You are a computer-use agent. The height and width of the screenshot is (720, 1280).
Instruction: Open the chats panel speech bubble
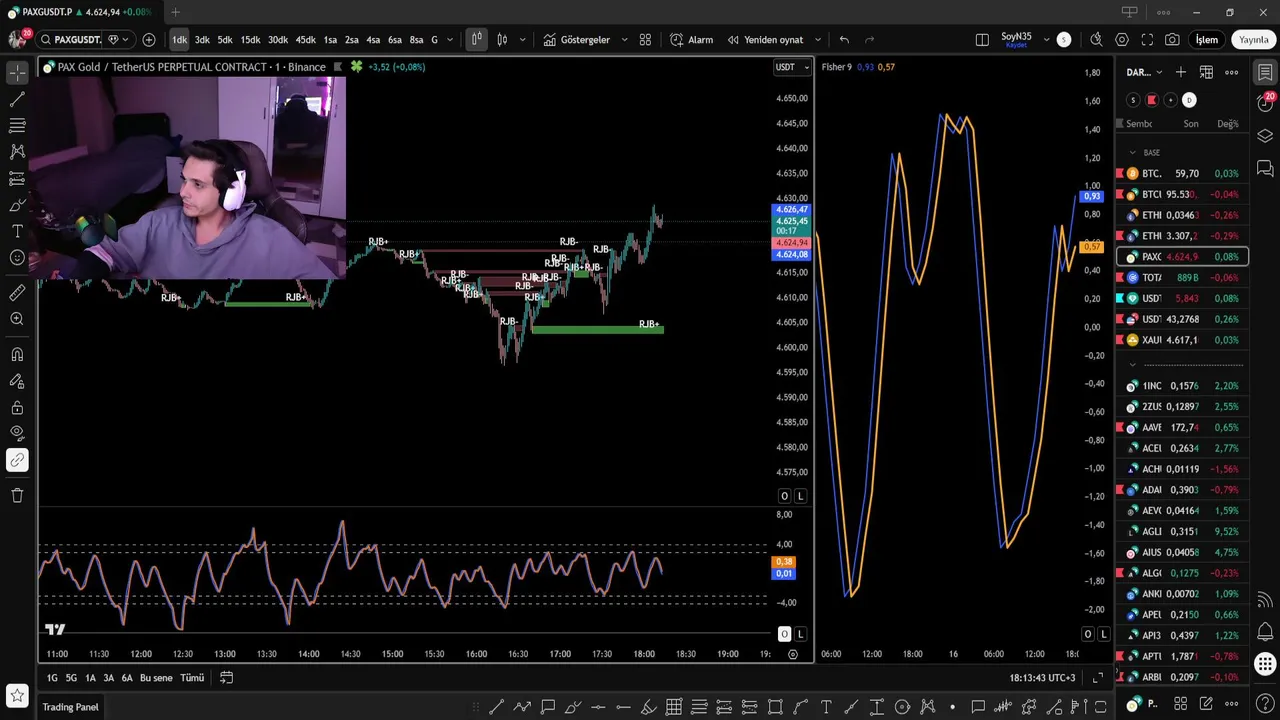pyautogui.click(x=1265, y=167)
